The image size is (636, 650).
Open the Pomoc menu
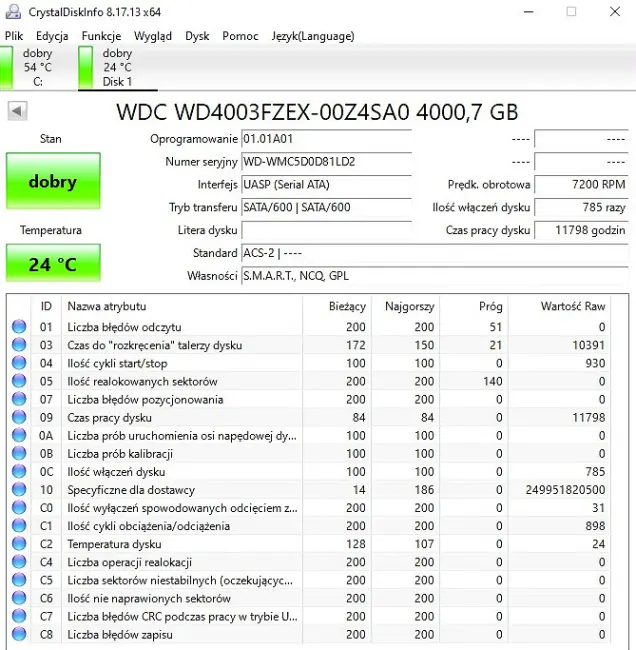(240, 36)
